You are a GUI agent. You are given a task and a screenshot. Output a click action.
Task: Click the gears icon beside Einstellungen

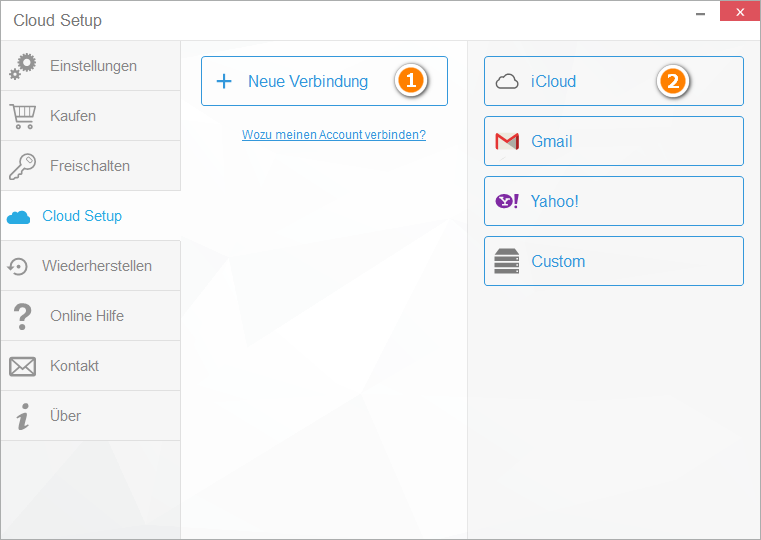coord(22,66)
